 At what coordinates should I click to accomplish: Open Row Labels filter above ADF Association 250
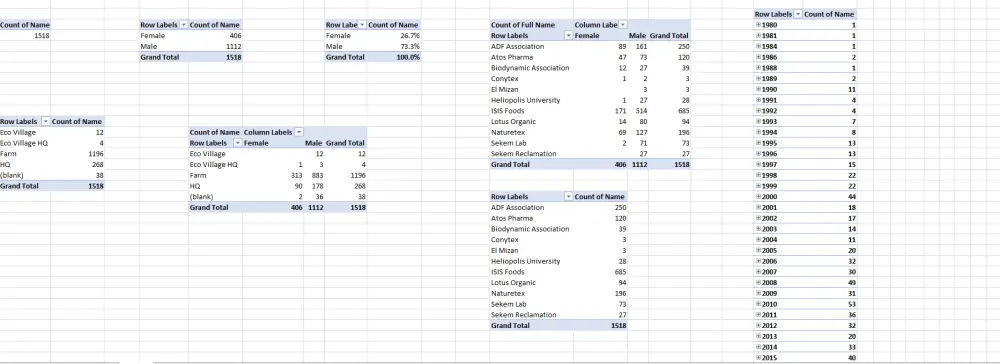[569, 196]
